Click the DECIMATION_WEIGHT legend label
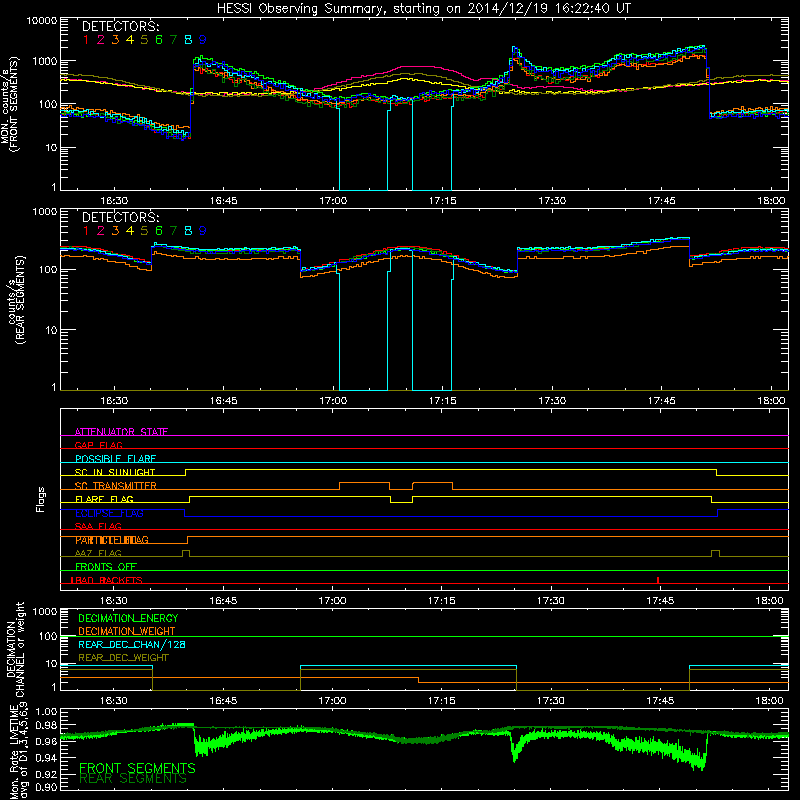The width and height of the screenshot is (800, 800). [x=127, y=631]
